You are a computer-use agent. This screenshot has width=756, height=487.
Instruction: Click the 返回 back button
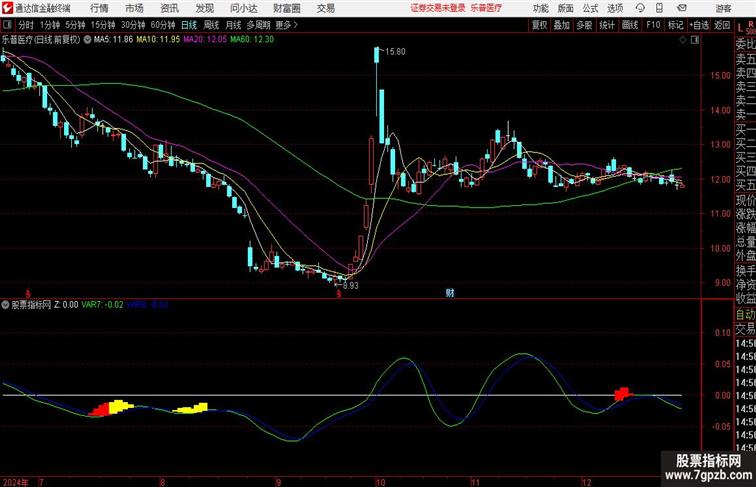click(722, 25)
